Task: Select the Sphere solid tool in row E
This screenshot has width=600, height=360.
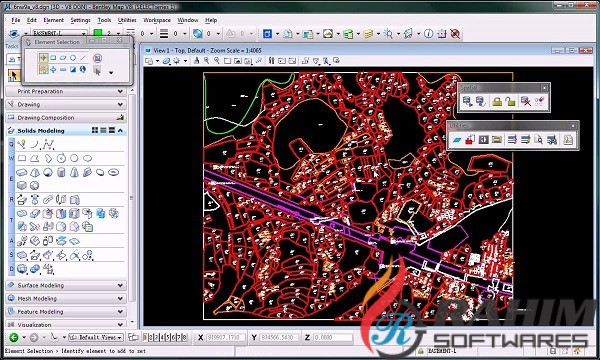Action: click(x=48, y=173)
